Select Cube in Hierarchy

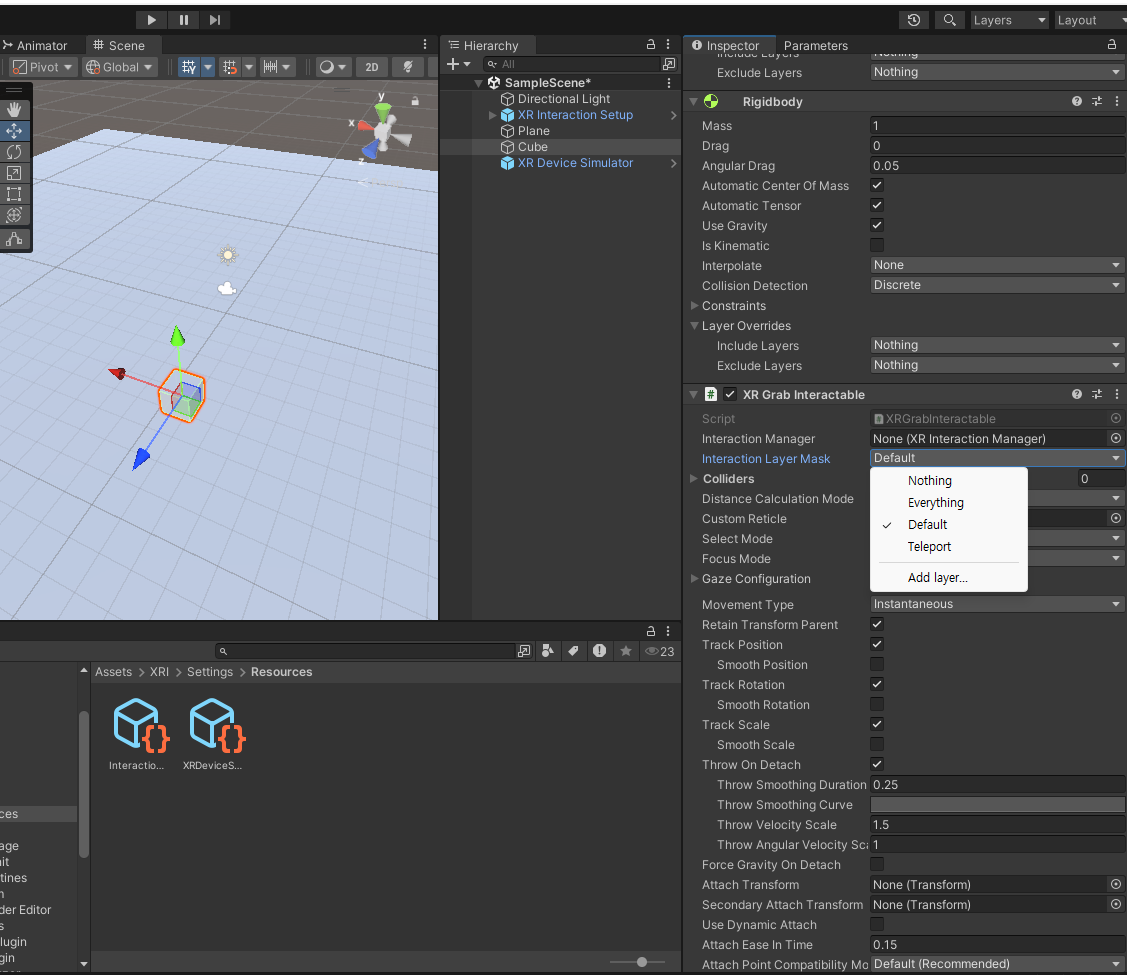click(x=533, y=147)
